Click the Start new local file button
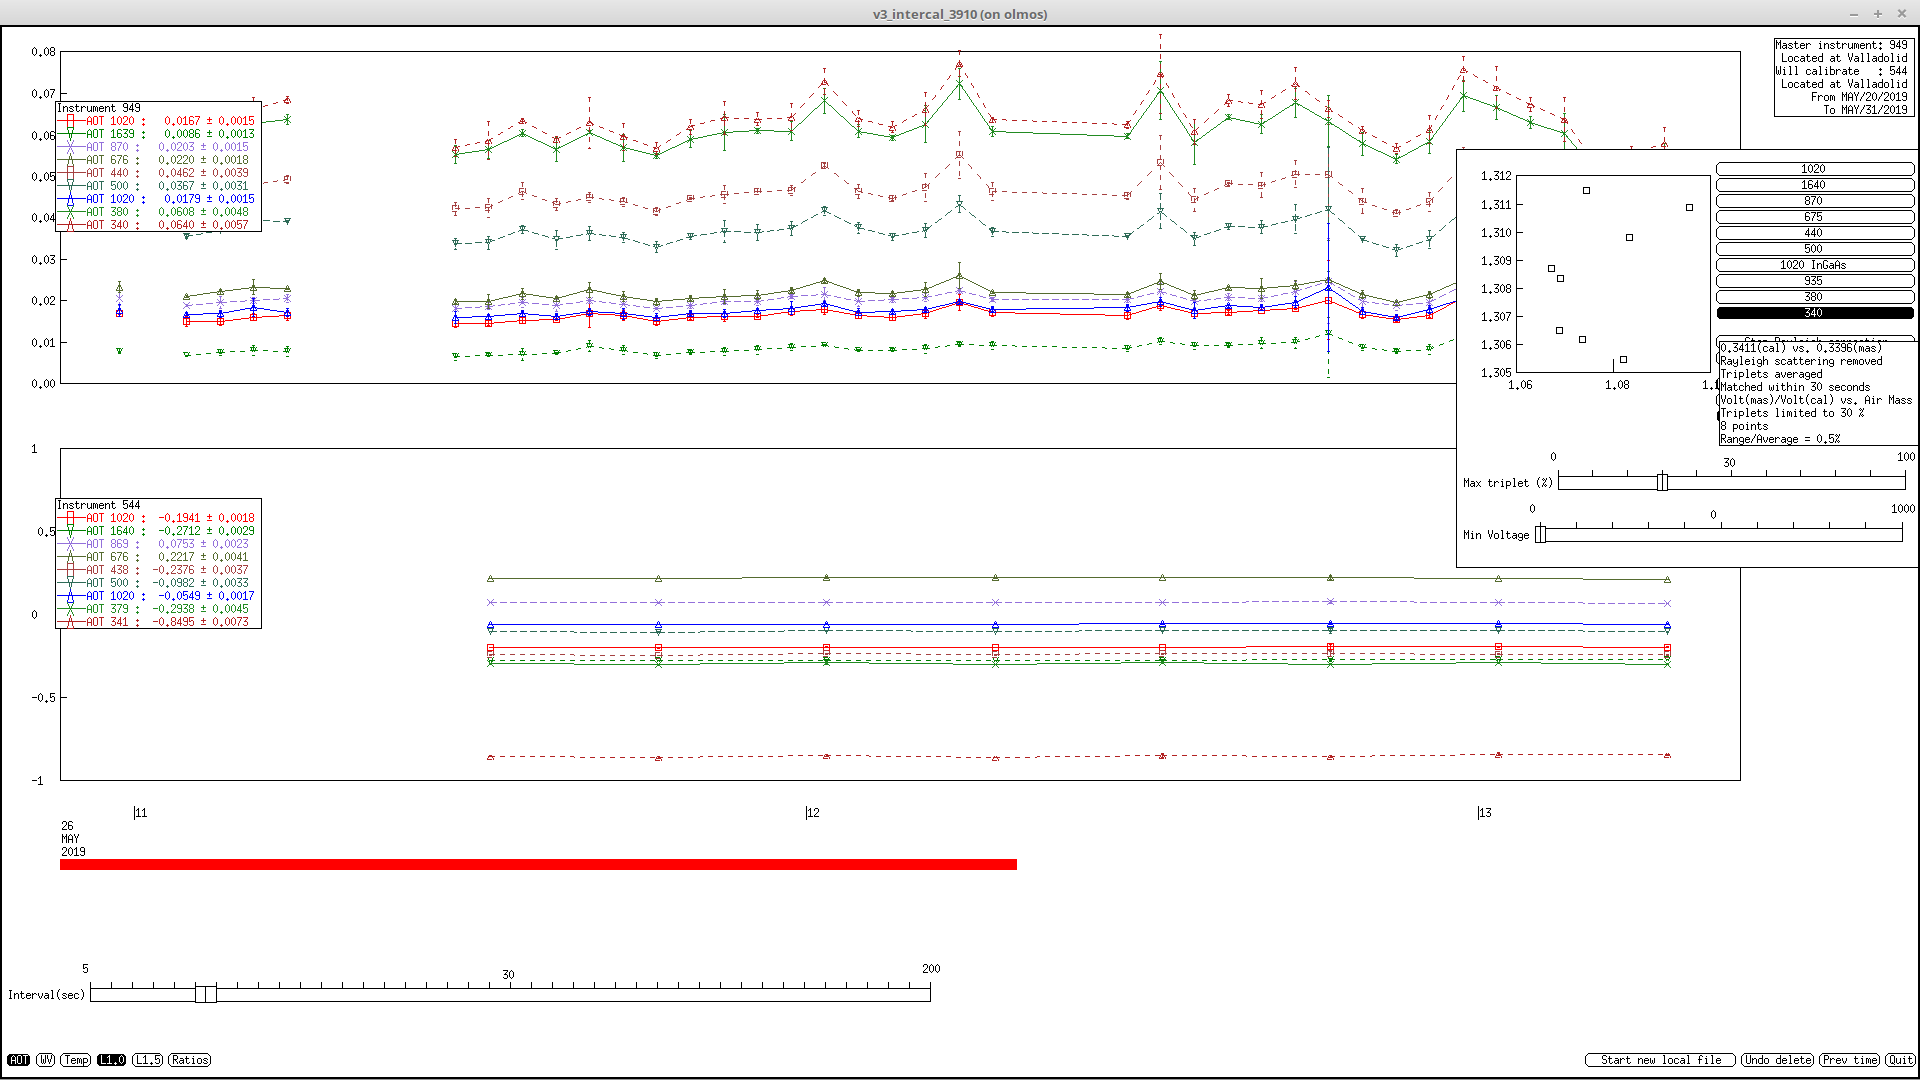 (1661, 1060)
